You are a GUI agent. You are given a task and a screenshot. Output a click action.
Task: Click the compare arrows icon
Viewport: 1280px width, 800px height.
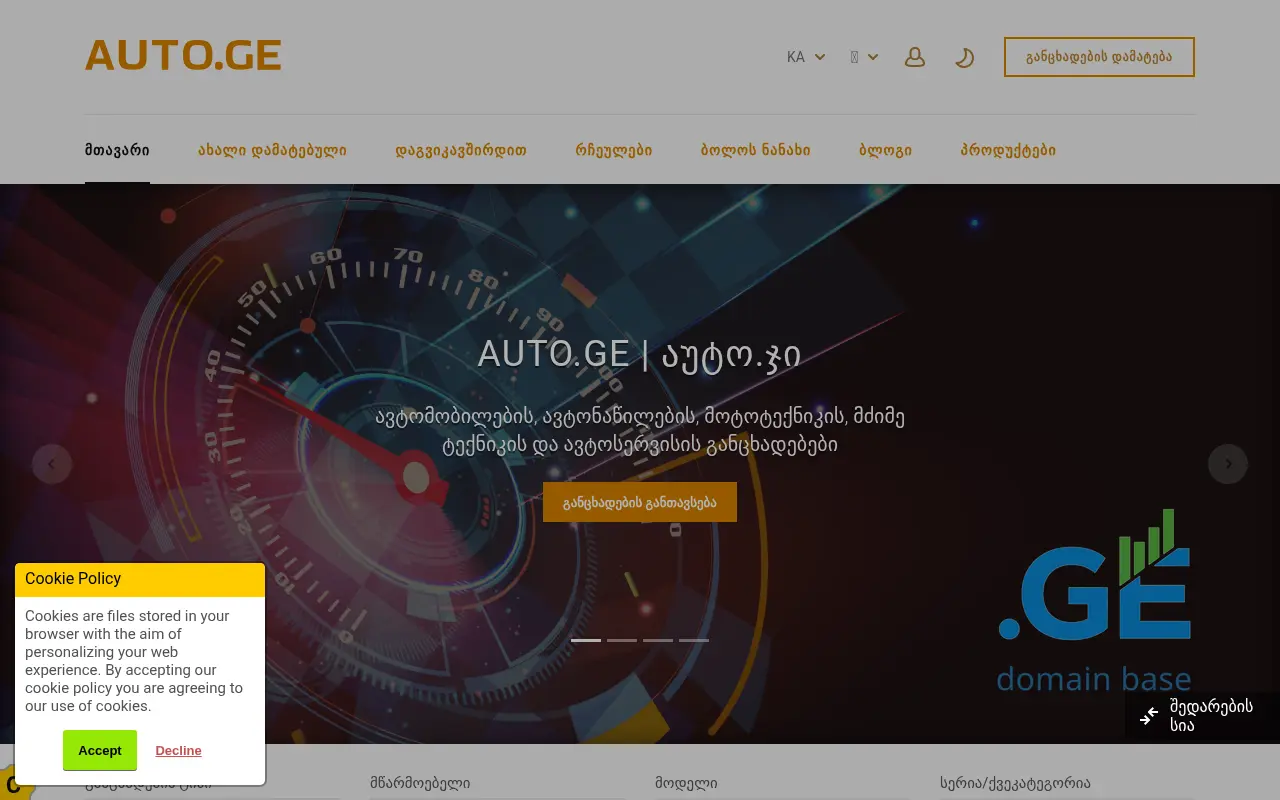coord(1149,715)
